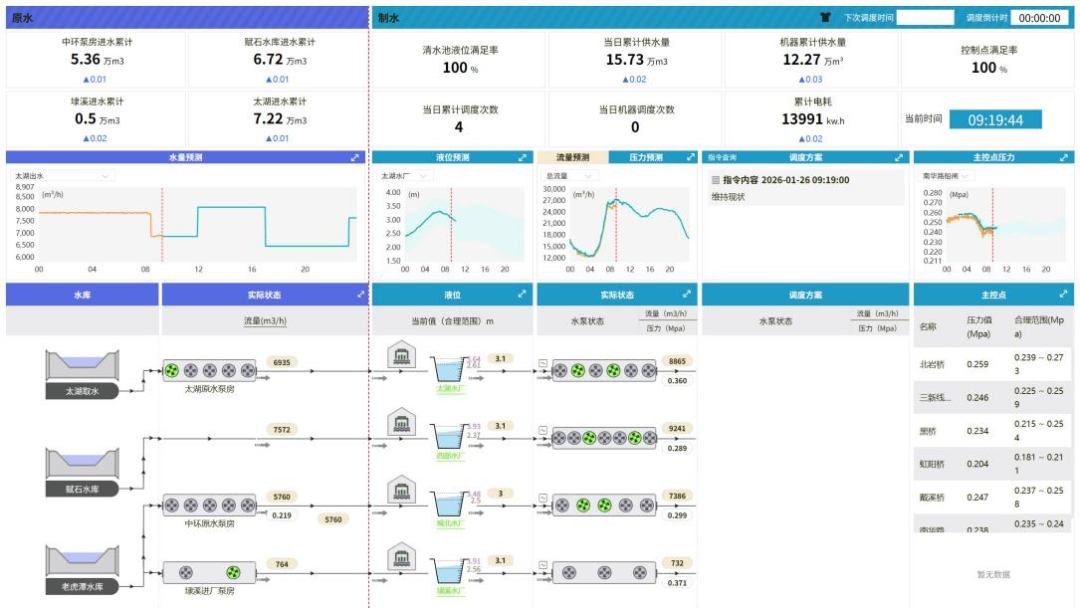1080x608 pixels.
Task: Open the 太湖出水 dropdown selector
Action: point(62,176)
